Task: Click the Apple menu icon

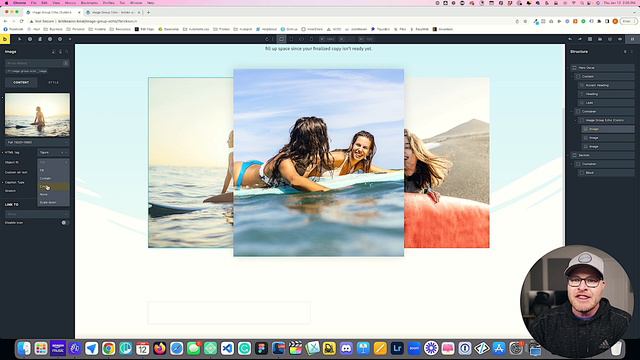Action: point(6,3)
